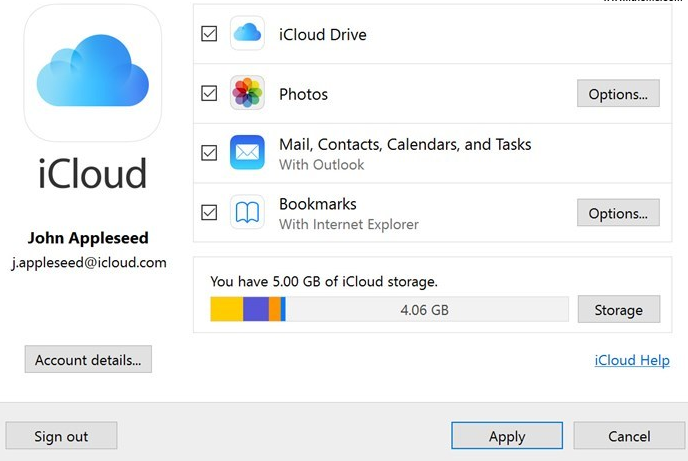The image size is (688, 461).
Task: Open the iCloud Help link
Action: point(632,360)
